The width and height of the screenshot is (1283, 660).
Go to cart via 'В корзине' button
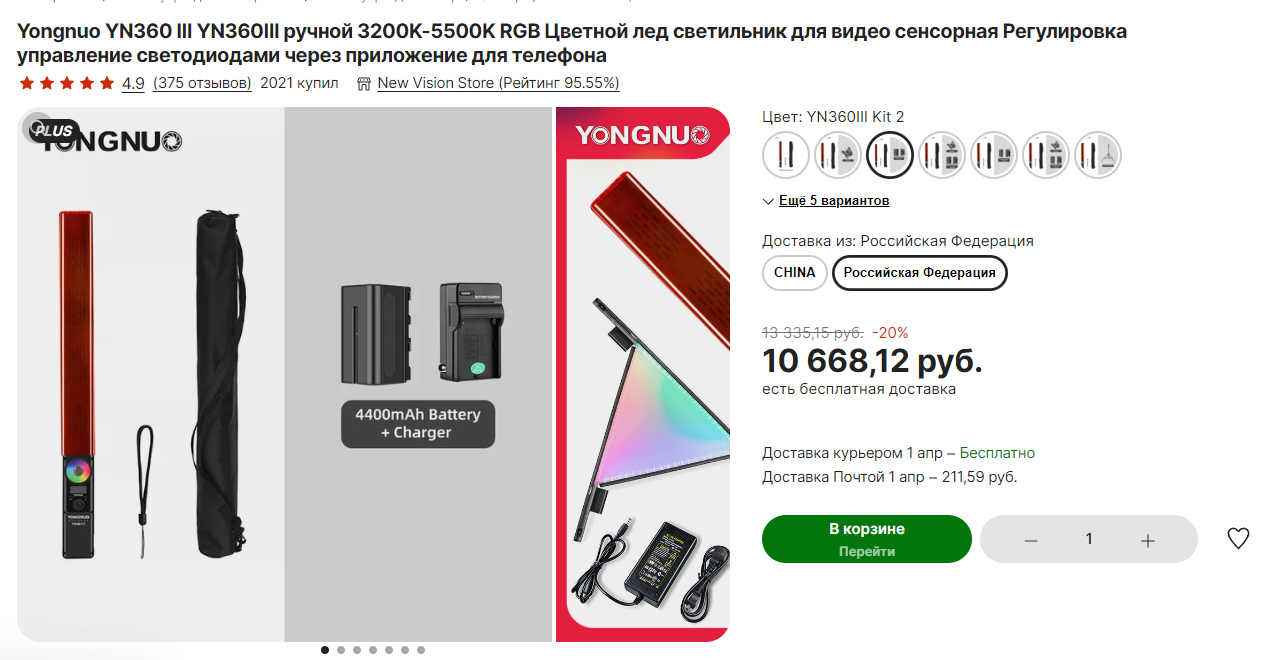(x=867, y=539)
